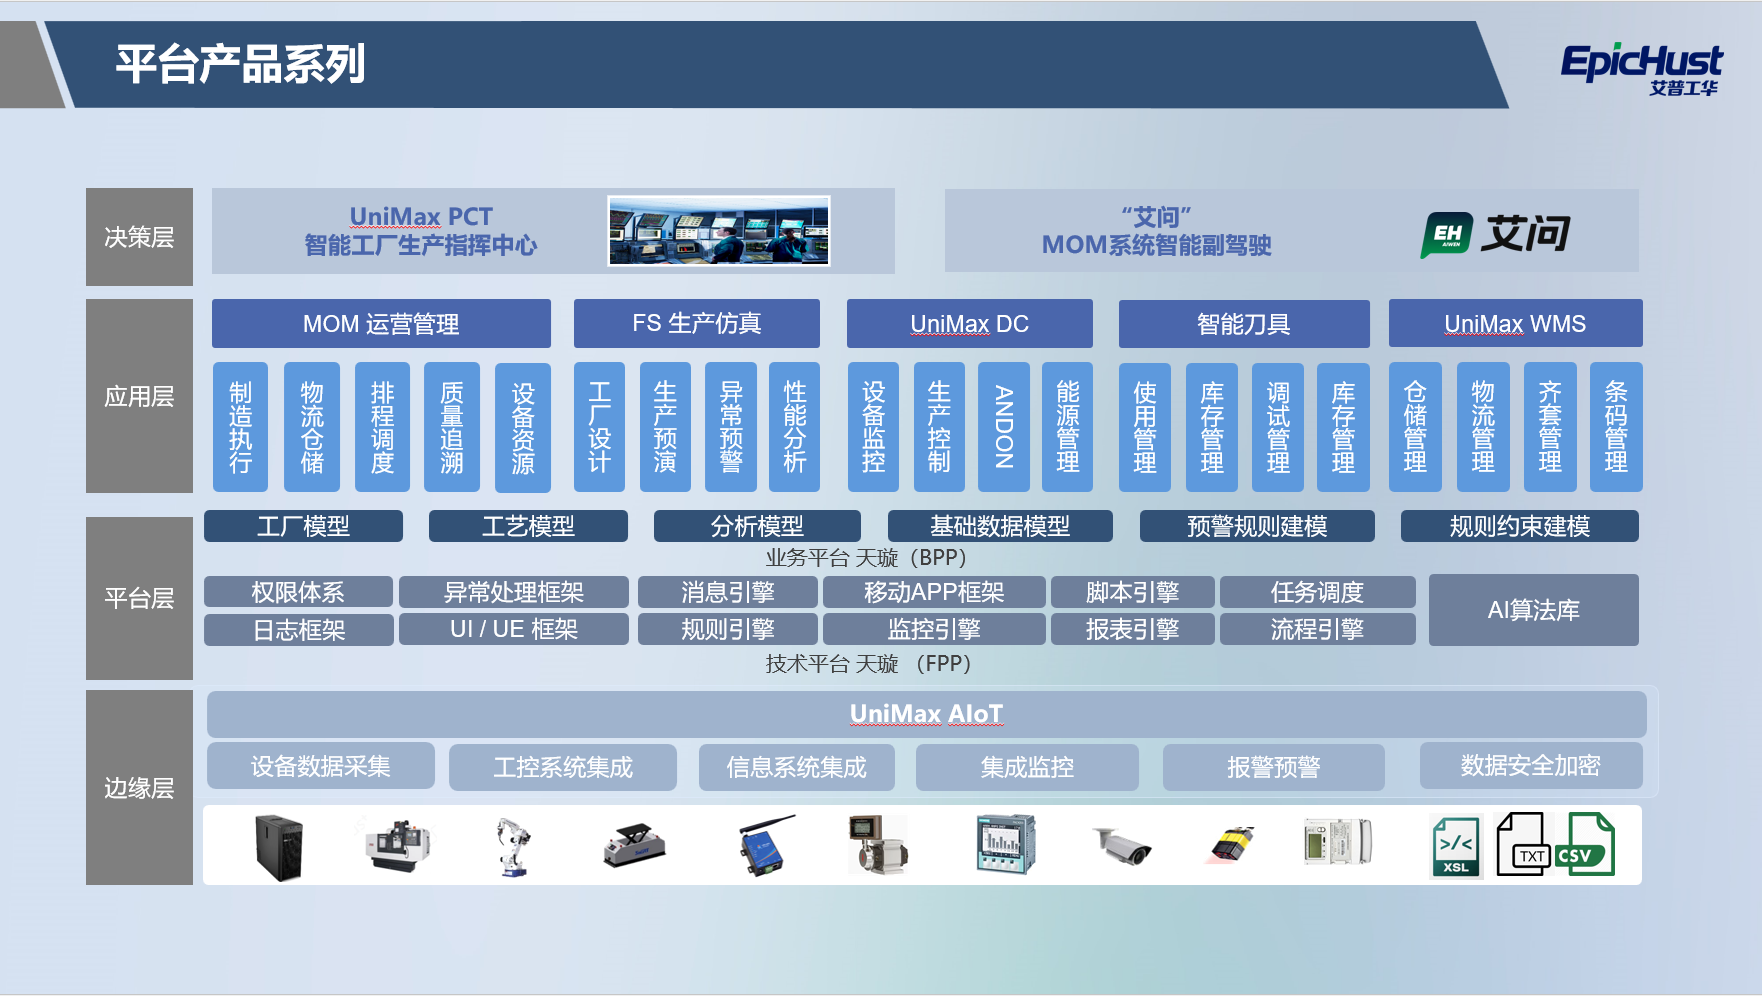The width and height of the screenshot is (1762, 996).
Task: Select the flow meter device image
Action: coord(878,845)
